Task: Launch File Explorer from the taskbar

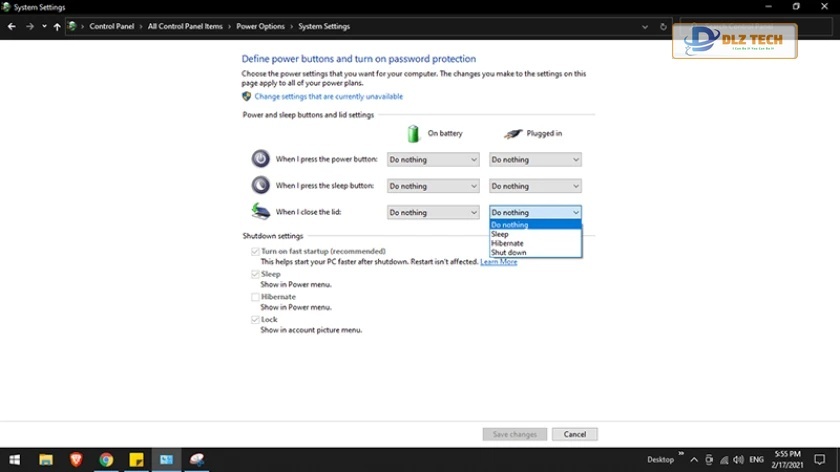Action: [46, 460]
